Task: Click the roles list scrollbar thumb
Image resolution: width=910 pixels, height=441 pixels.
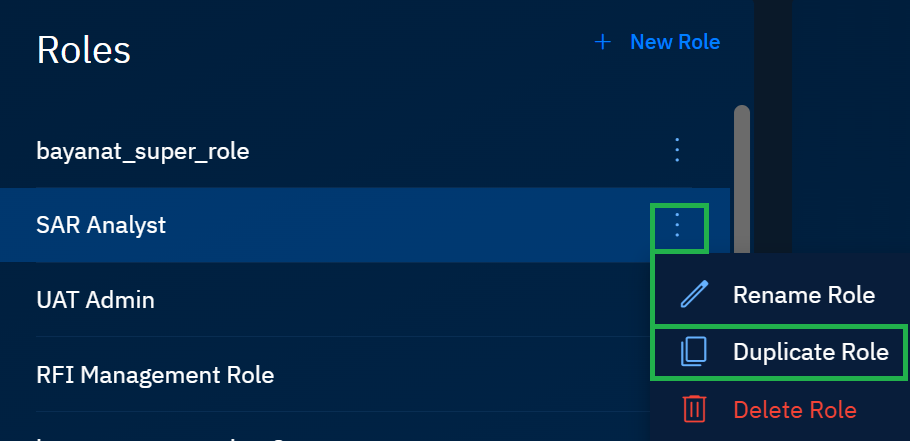Action: pyautogui.click(x=742, y=170)
